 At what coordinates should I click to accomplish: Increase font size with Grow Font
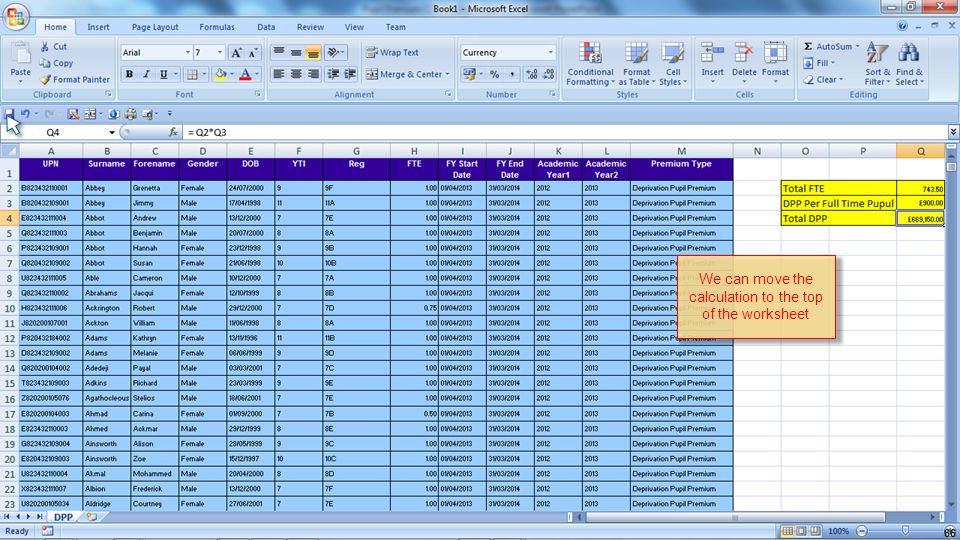point(236,53)
